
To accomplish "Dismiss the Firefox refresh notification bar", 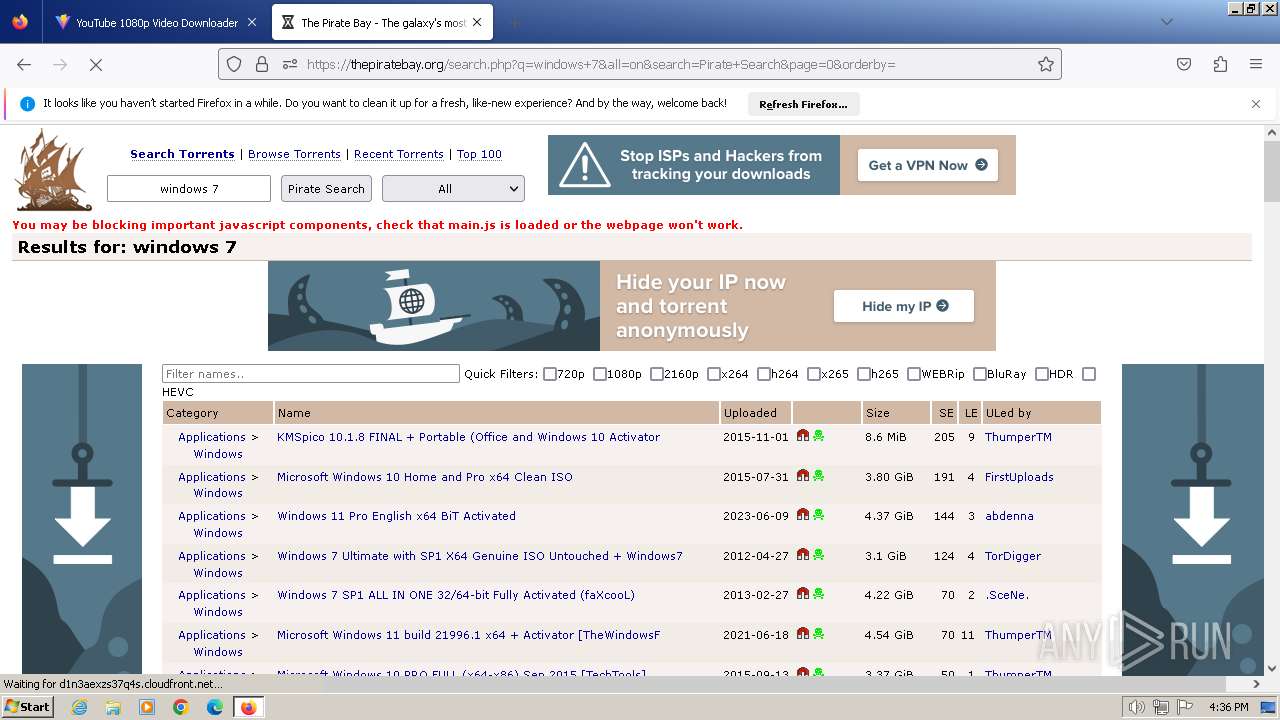I will tap(1256, 104).
